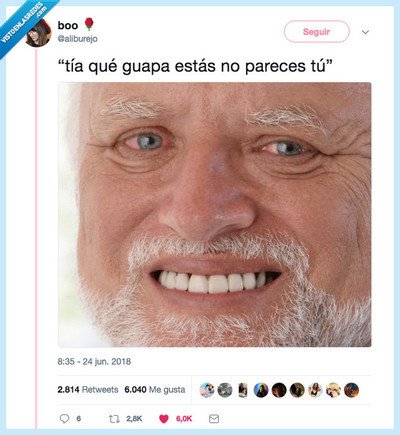Click the second liker avatar

point(225,390)
